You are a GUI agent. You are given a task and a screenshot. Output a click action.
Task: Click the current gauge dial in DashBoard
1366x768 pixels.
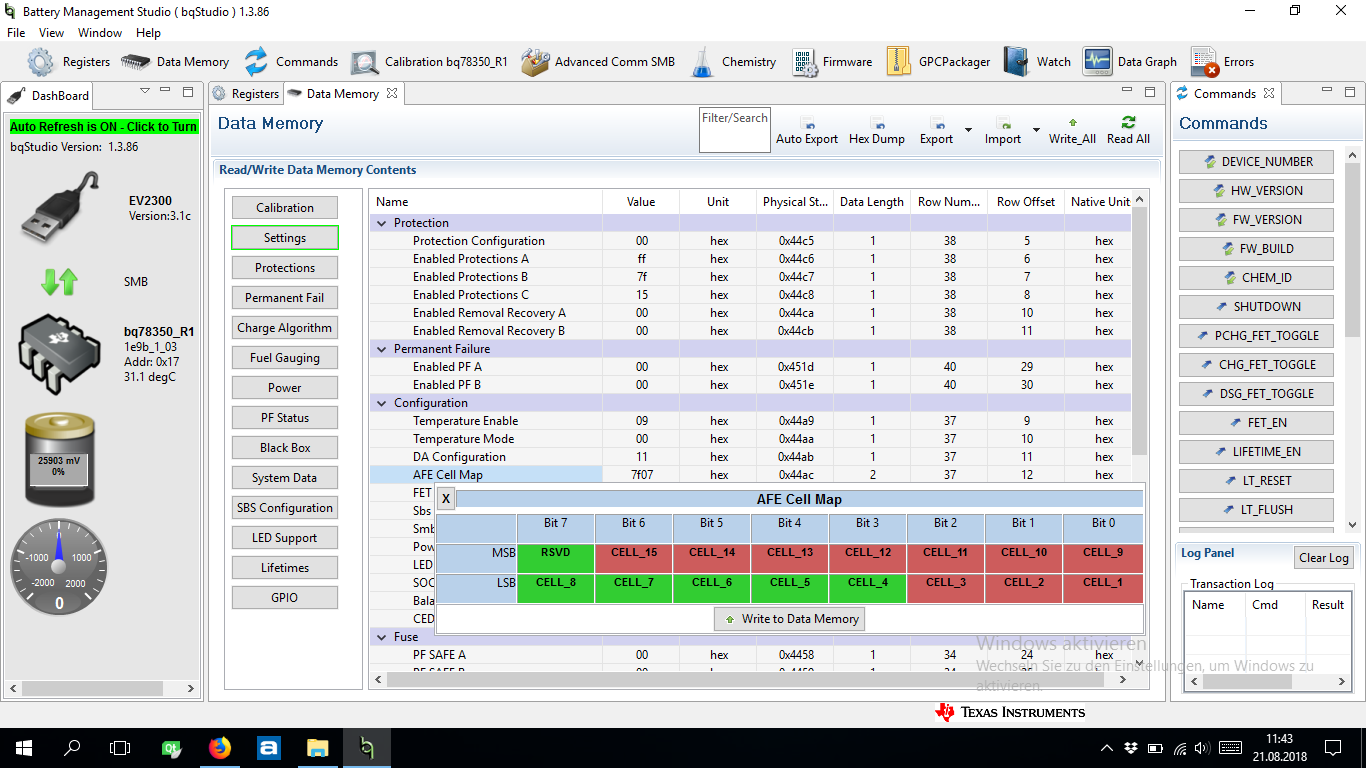(59, 566)
